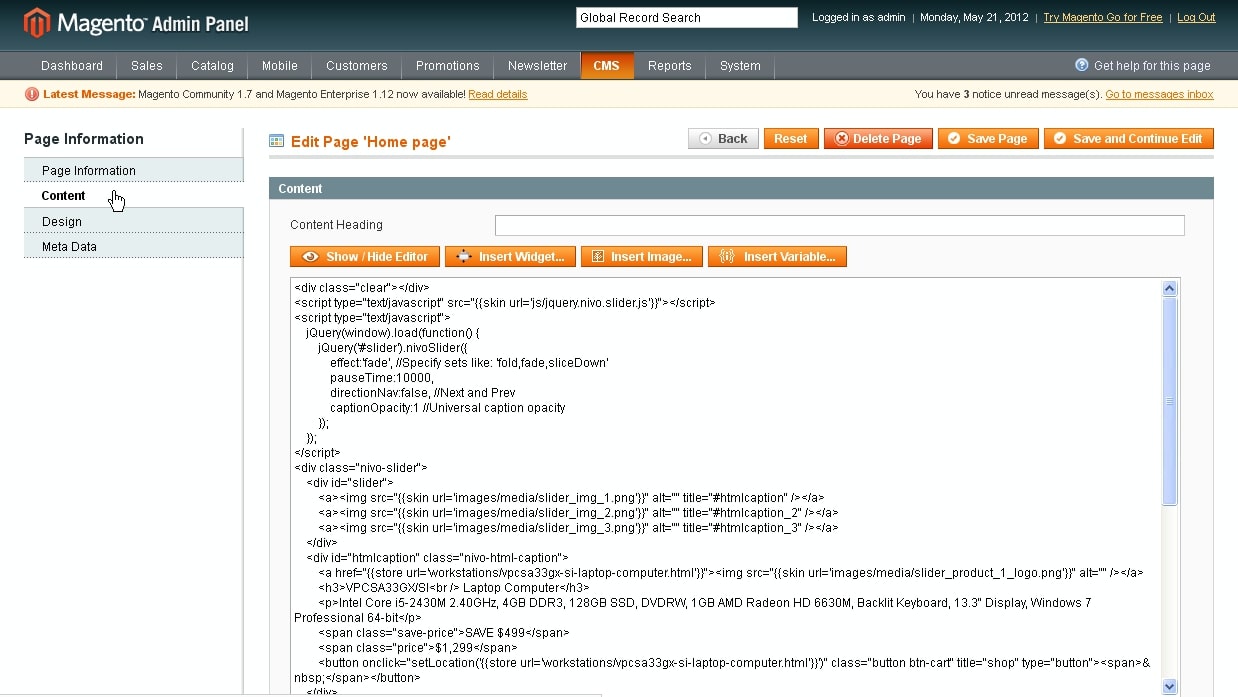The height and width of the screenshot is (697, 1238).
Task: Click the Log Out link
Action: click(x=1196, y=17)
